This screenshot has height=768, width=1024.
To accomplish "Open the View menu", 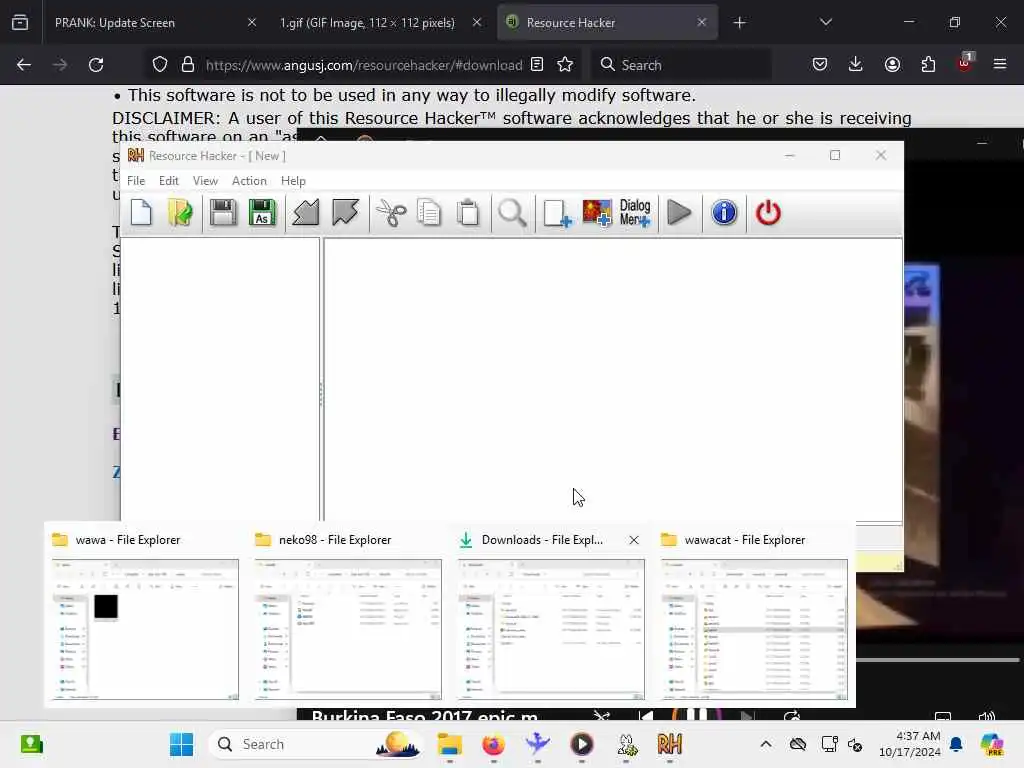I will click(205, 181).
